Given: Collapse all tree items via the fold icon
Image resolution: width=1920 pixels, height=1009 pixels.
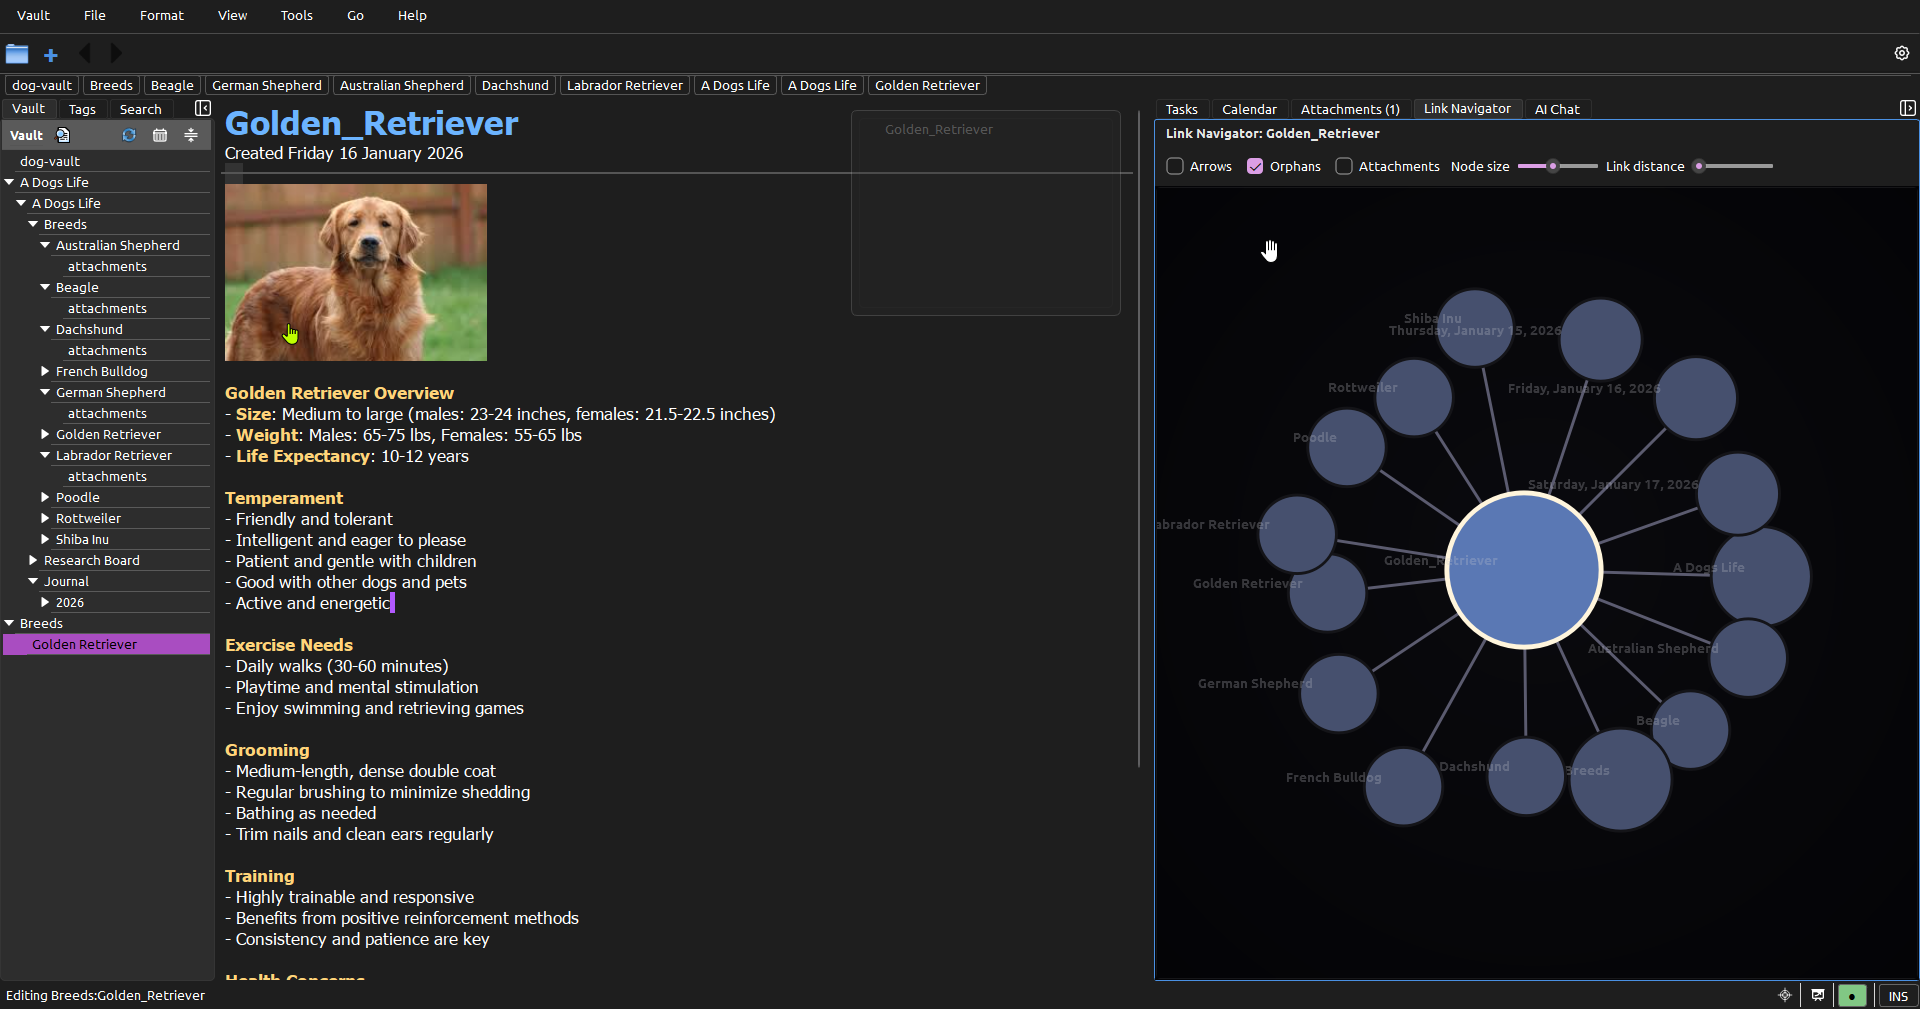Looking at the screenshot, I should [190, 135].
